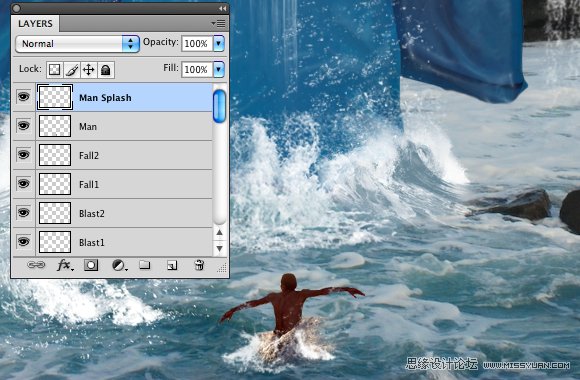Select the Man Splash layer name
This screenshot has width=580, height=380.
coord(105,98)
